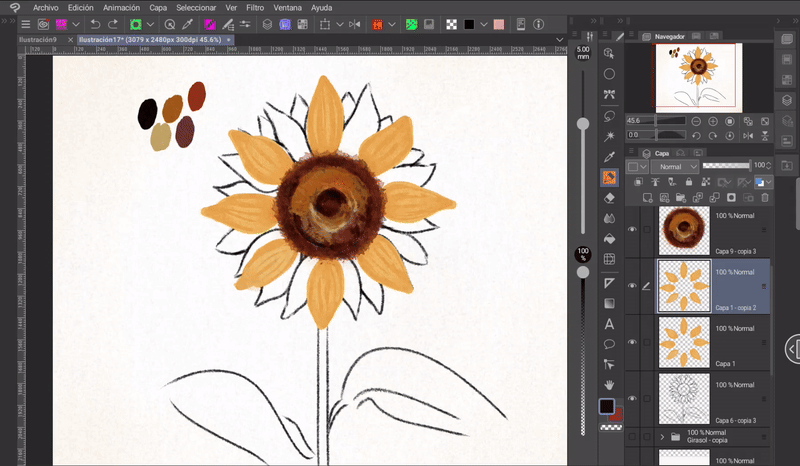The image size is (800, 466).
Task: Open the Ayuda menu
Action: [322, 7]
